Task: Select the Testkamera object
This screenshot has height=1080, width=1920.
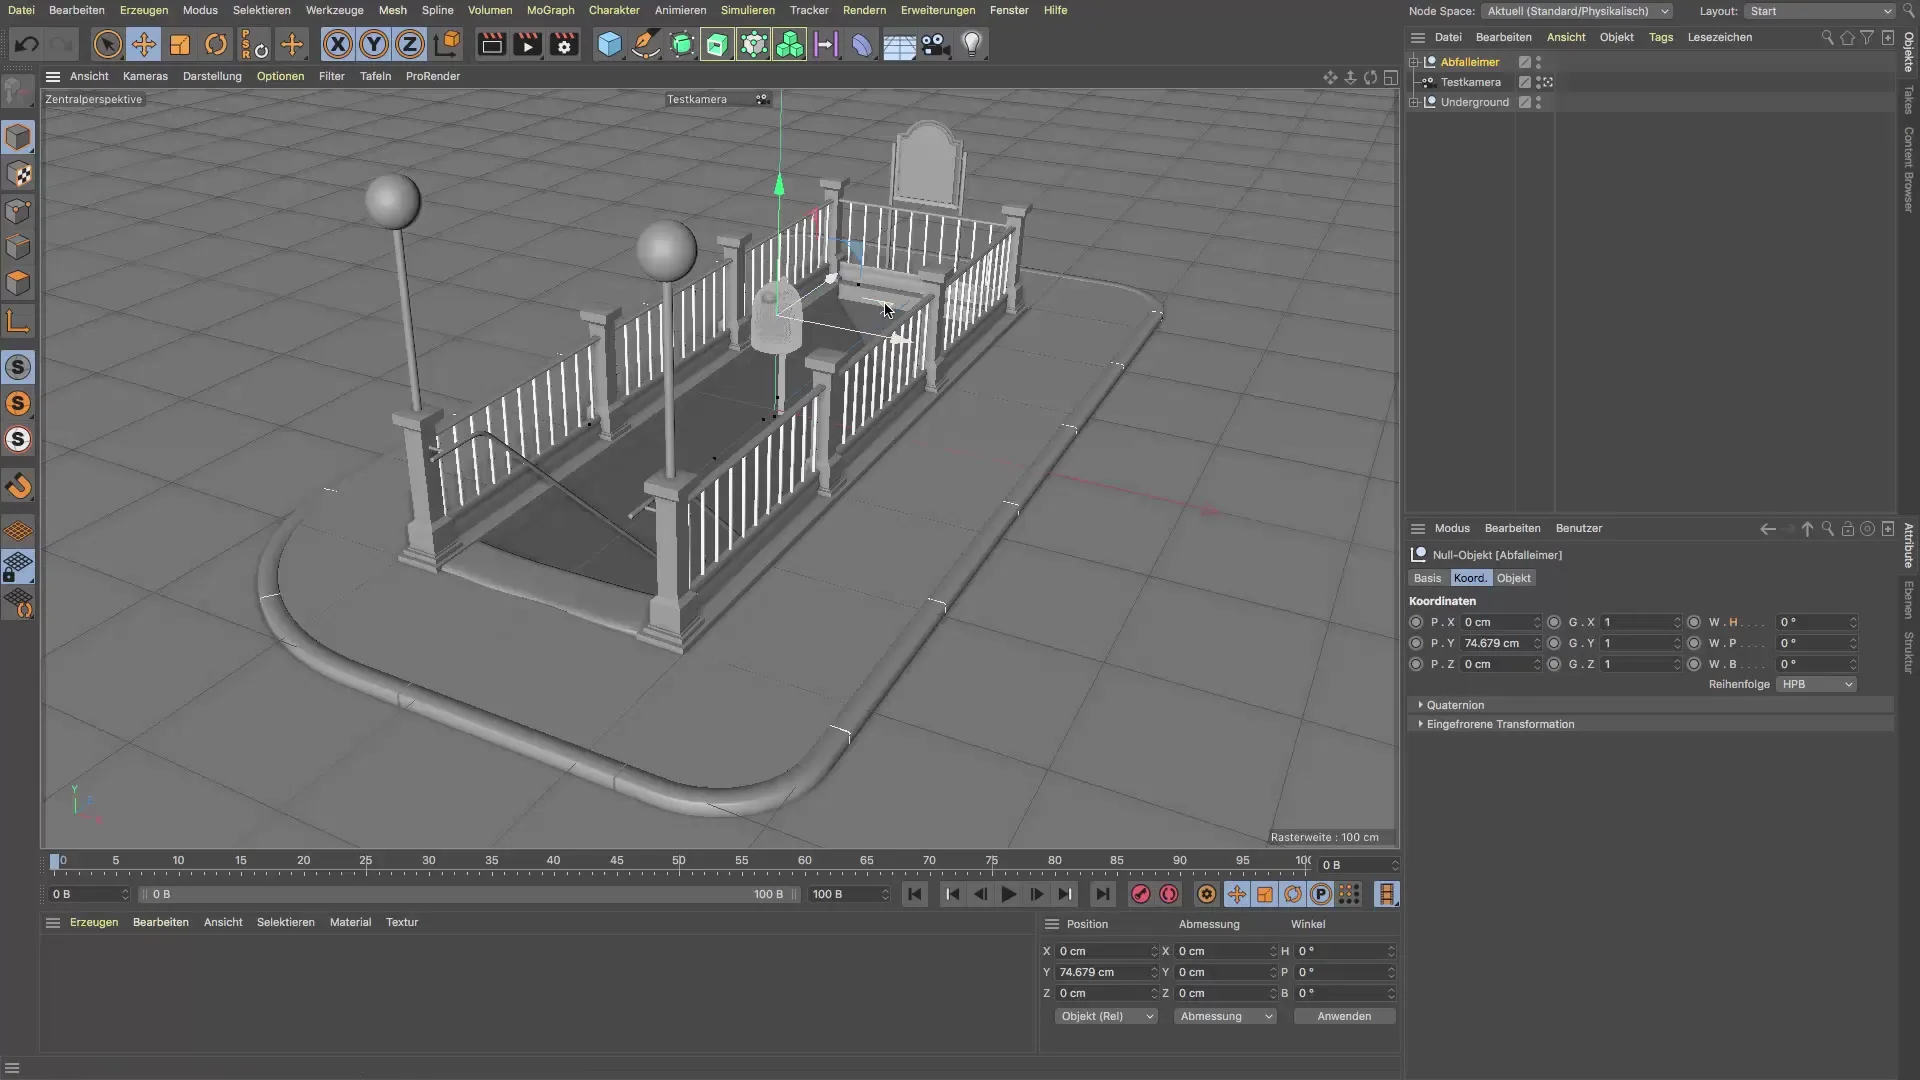Action: point(1470,82)
